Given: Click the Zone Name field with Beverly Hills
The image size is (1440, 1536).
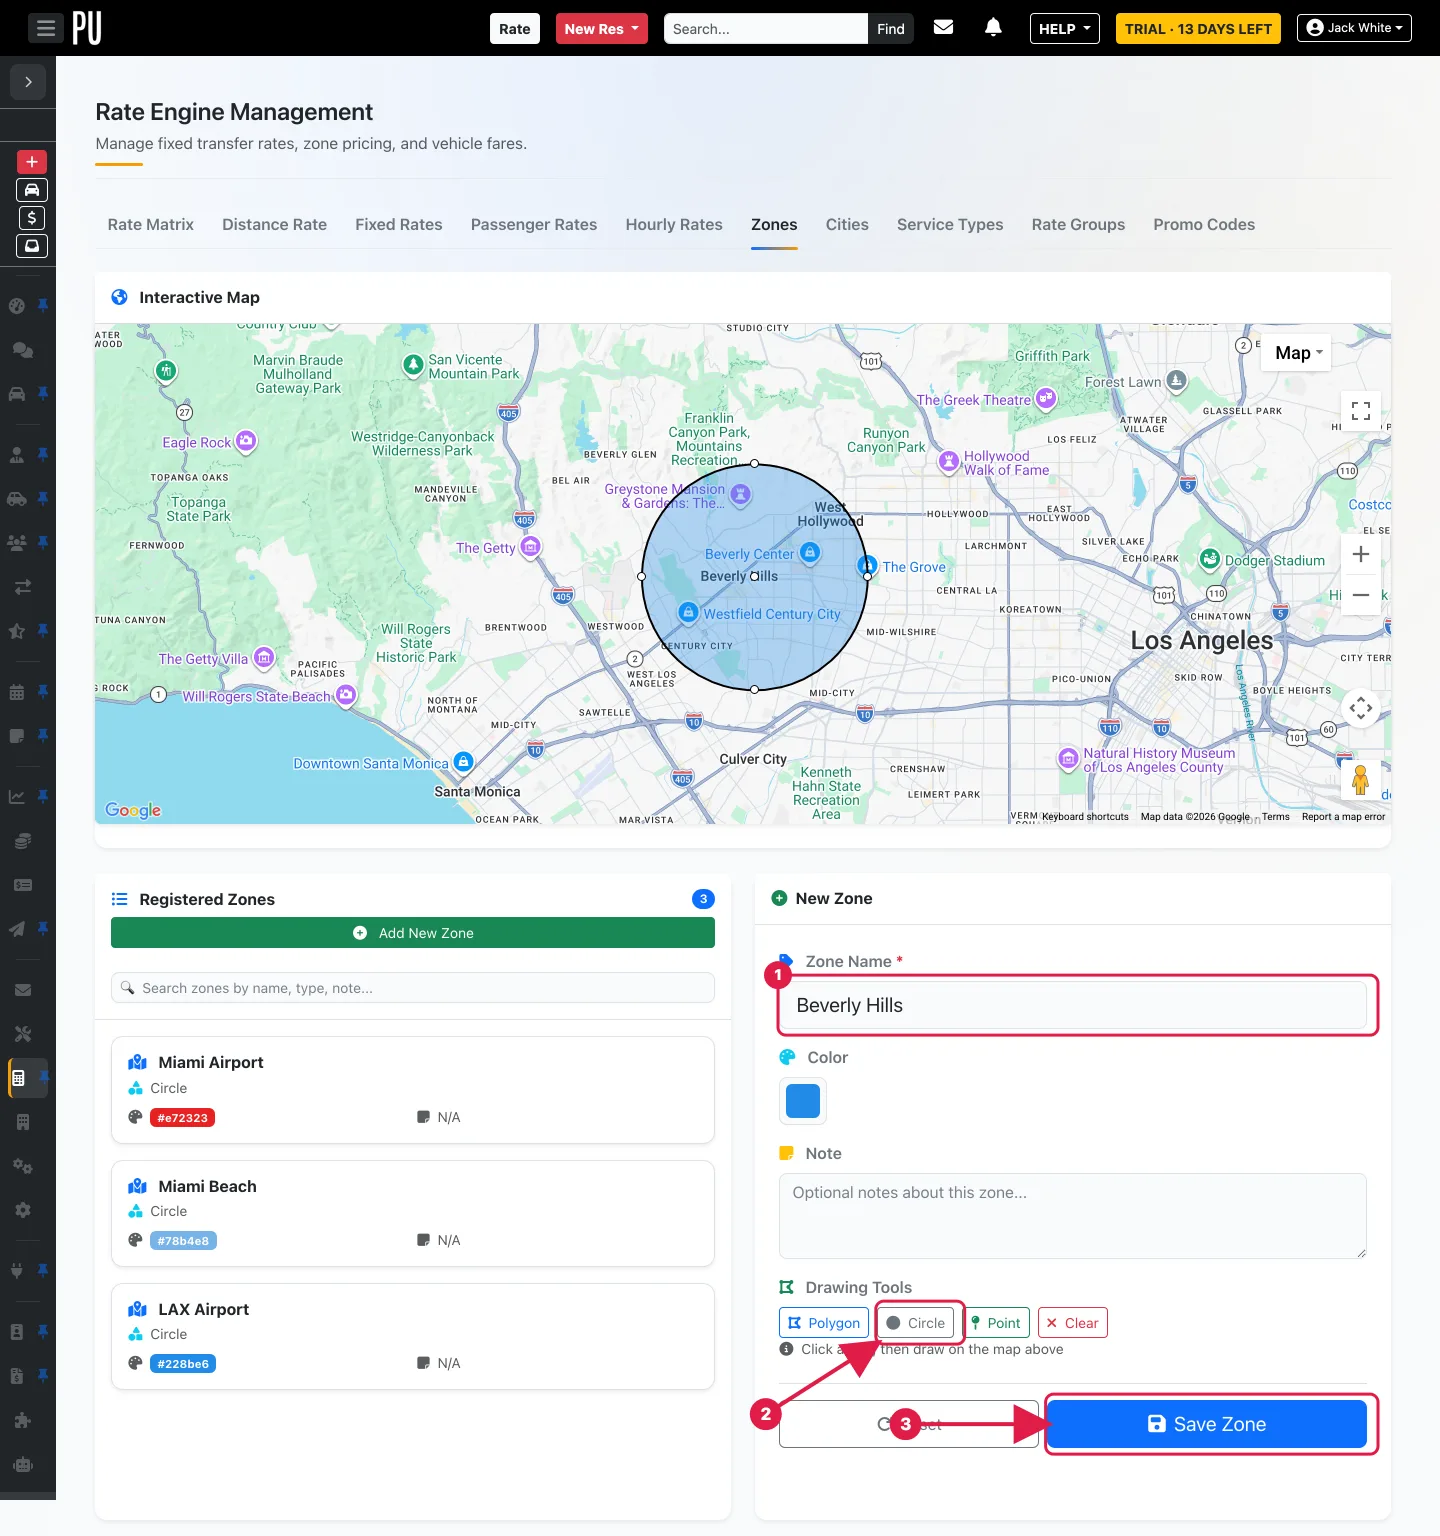Looking at the screenshot, I should click(1072, 1005).
